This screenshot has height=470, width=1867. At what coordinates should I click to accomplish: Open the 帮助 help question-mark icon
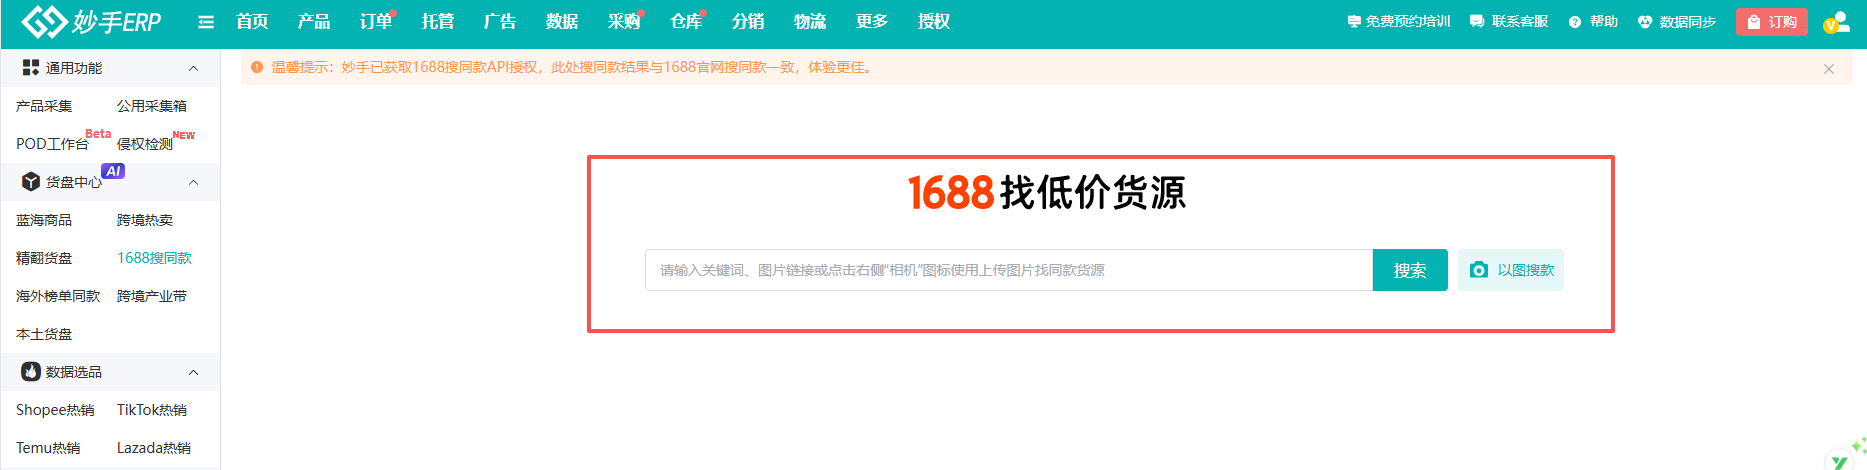click(x=1575, y=22)
